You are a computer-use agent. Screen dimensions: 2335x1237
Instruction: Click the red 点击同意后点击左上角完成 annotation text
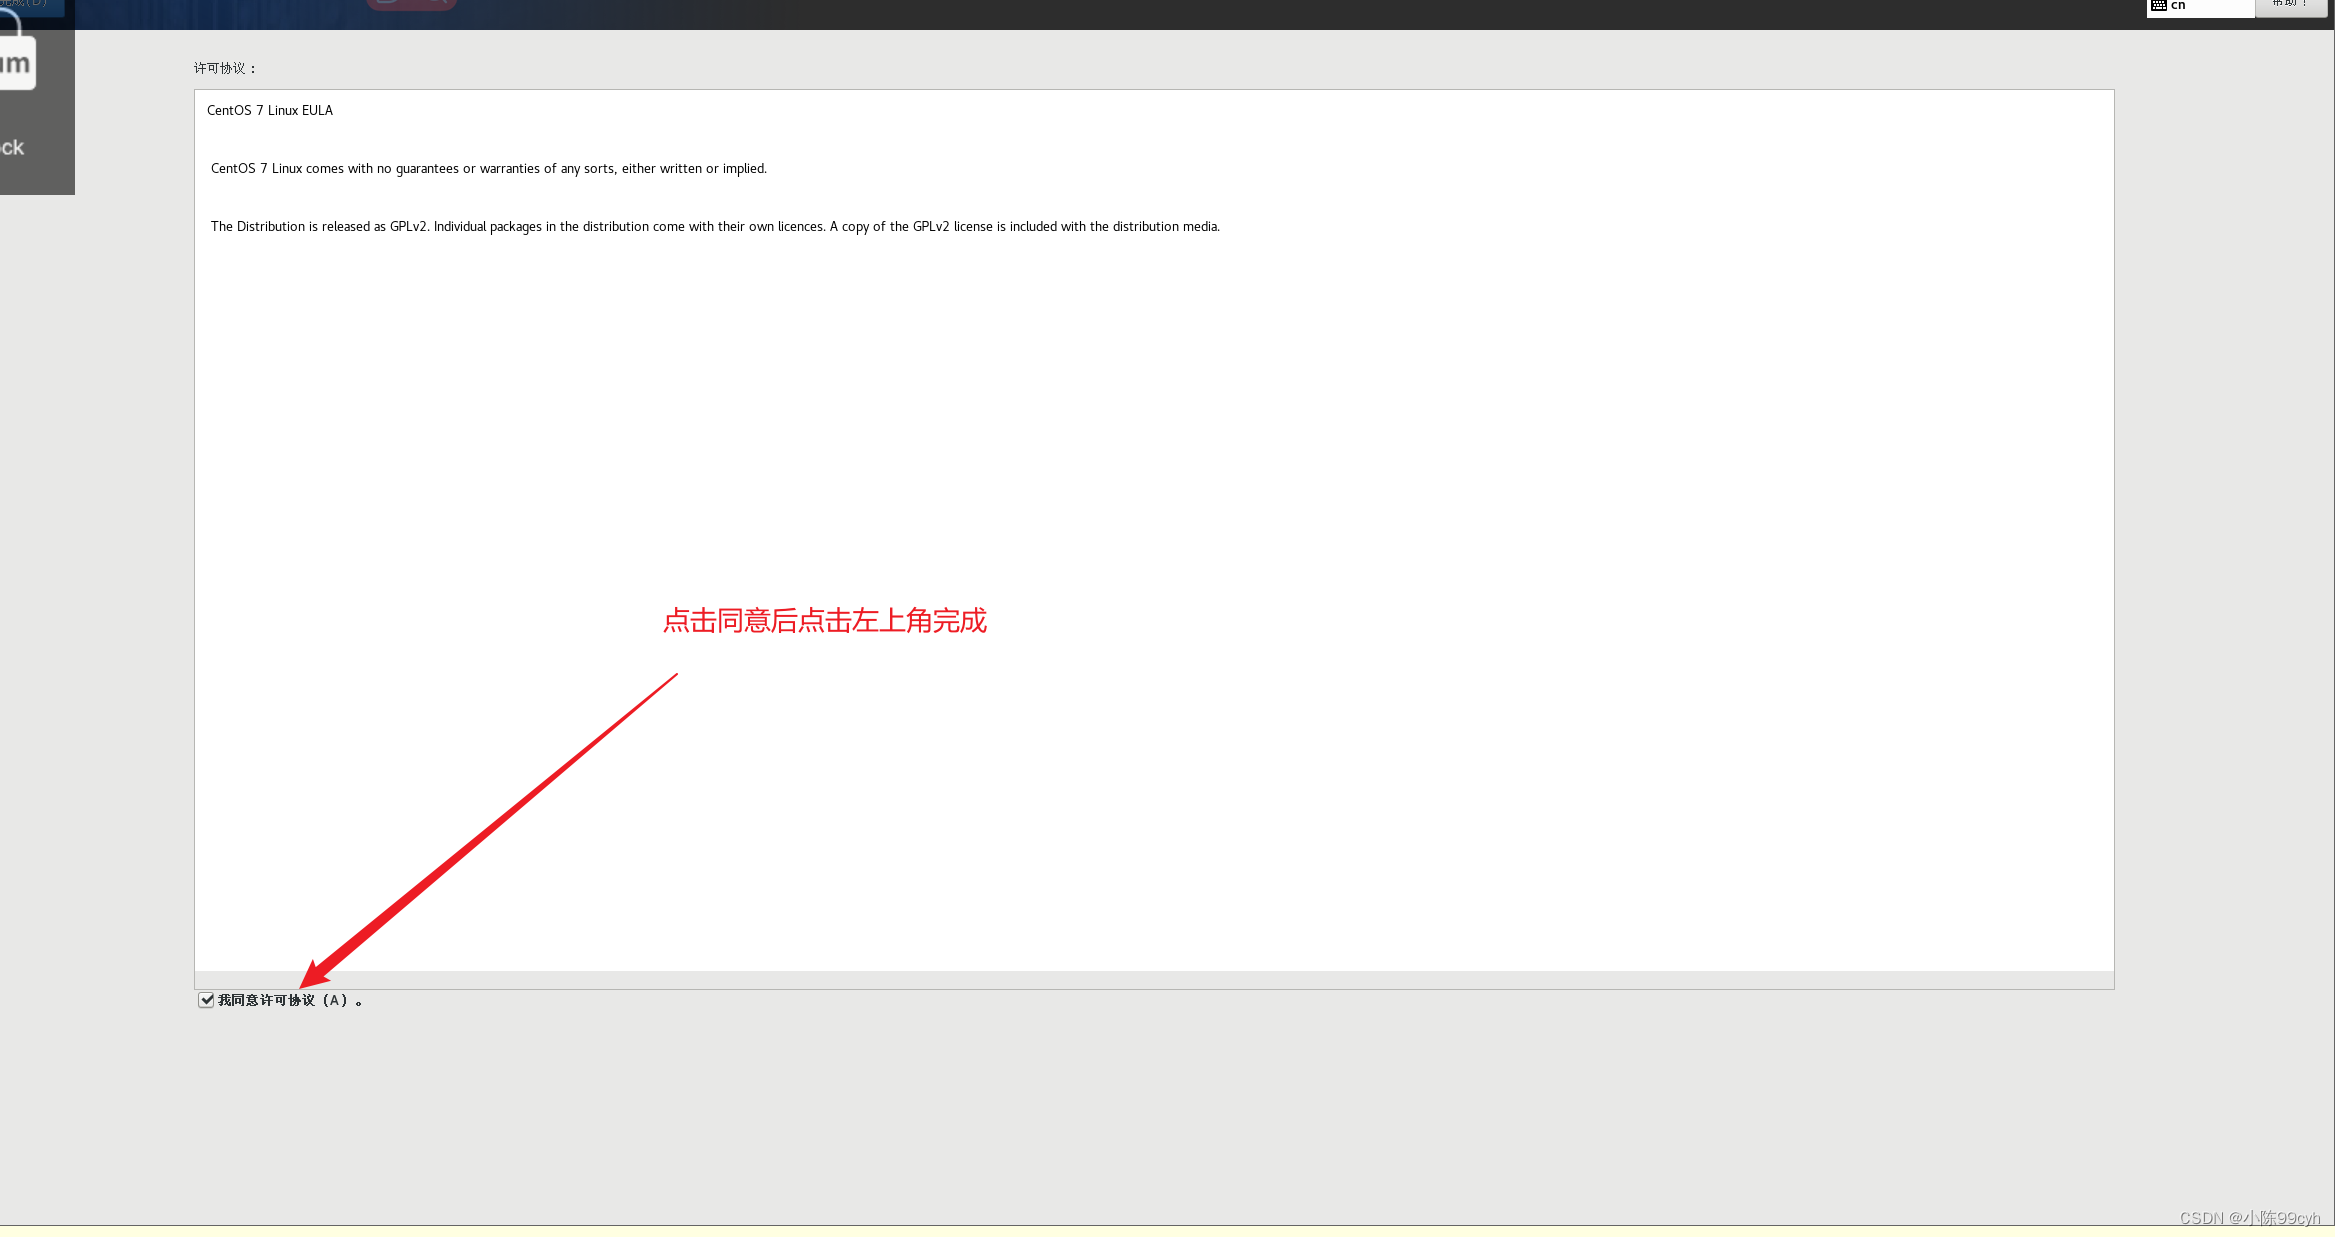tap(824, 621)
